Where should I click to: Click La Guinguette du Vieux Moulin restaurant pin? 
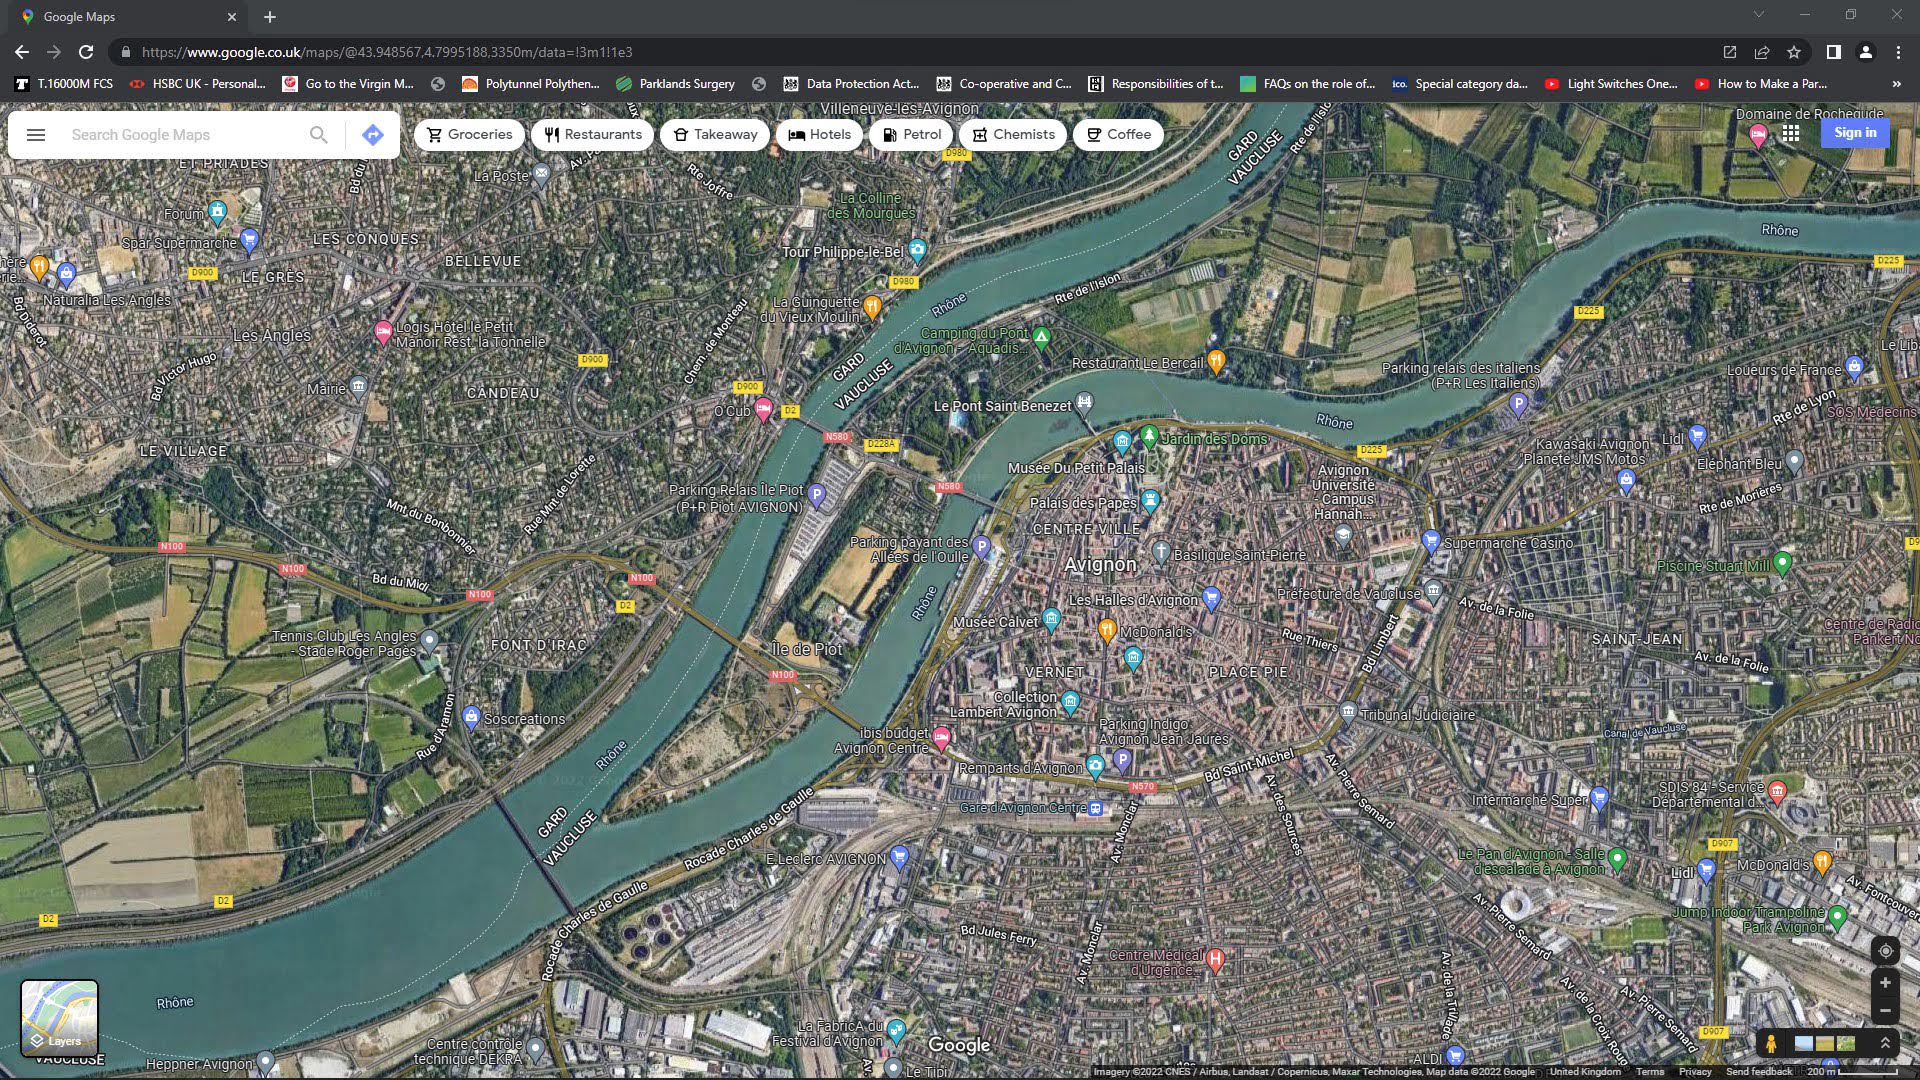pos(872,306)
